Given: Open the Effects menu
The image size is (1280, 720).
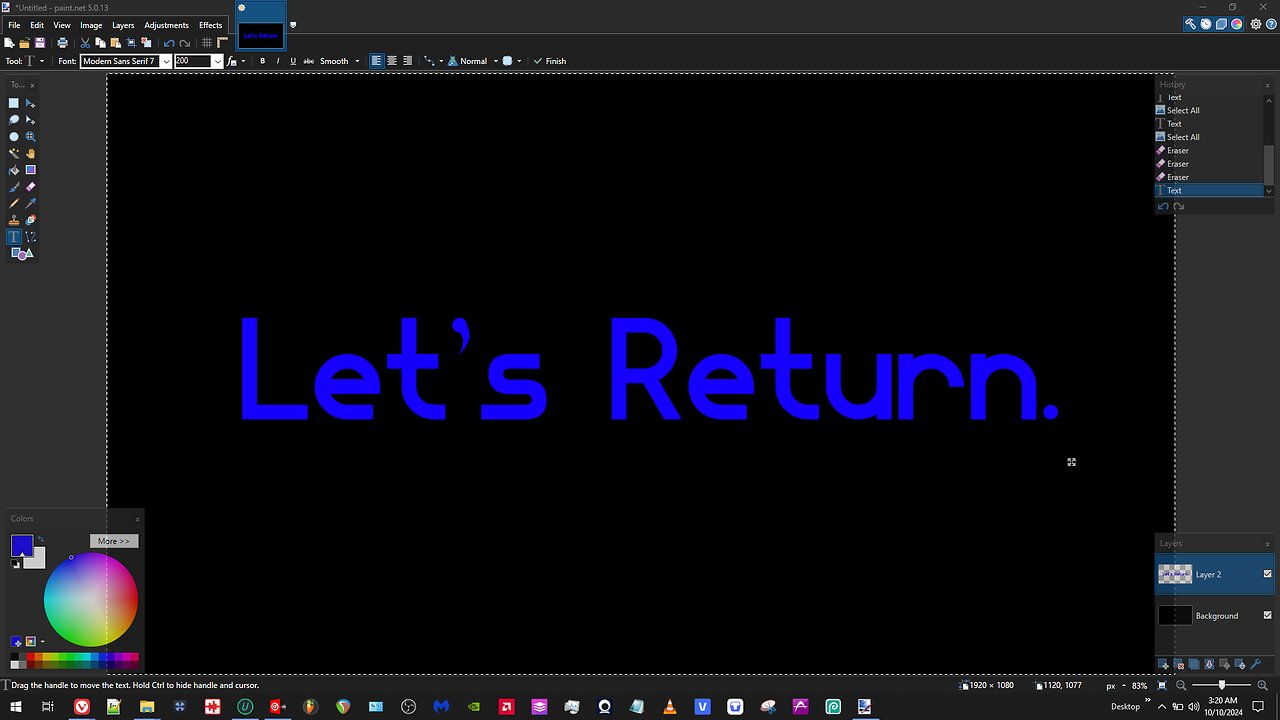Looking at the screenshot, I should pyautogui.click(x=210, y=25).
